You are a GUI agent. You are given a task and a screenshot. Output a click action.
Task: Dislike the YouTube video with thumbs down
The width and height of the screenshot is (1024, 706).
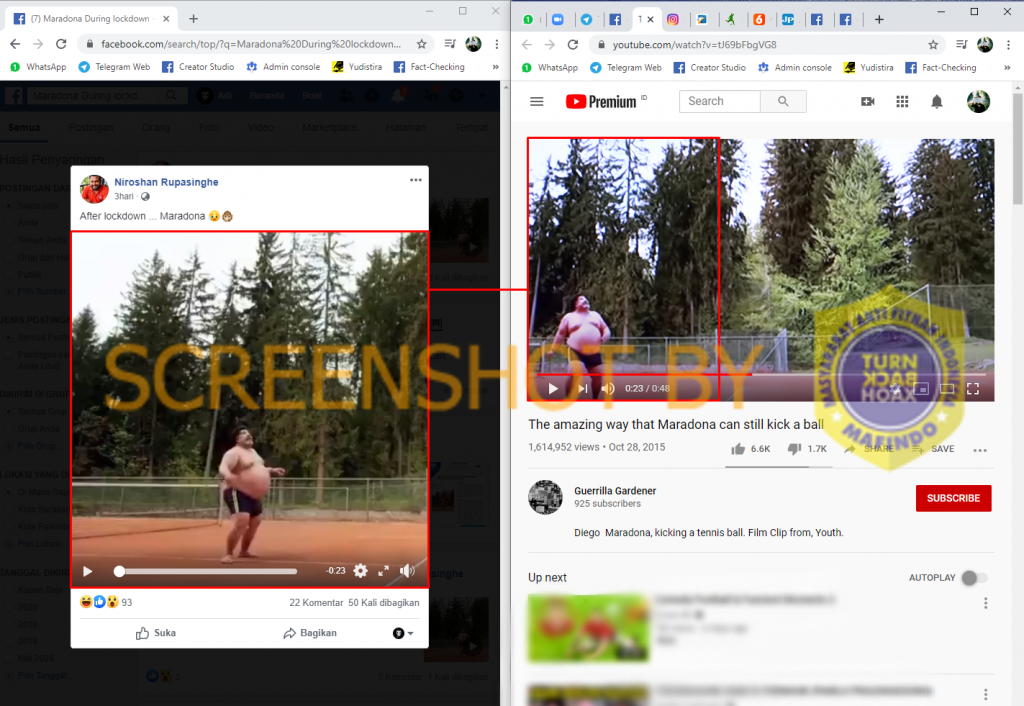[795, 449]
